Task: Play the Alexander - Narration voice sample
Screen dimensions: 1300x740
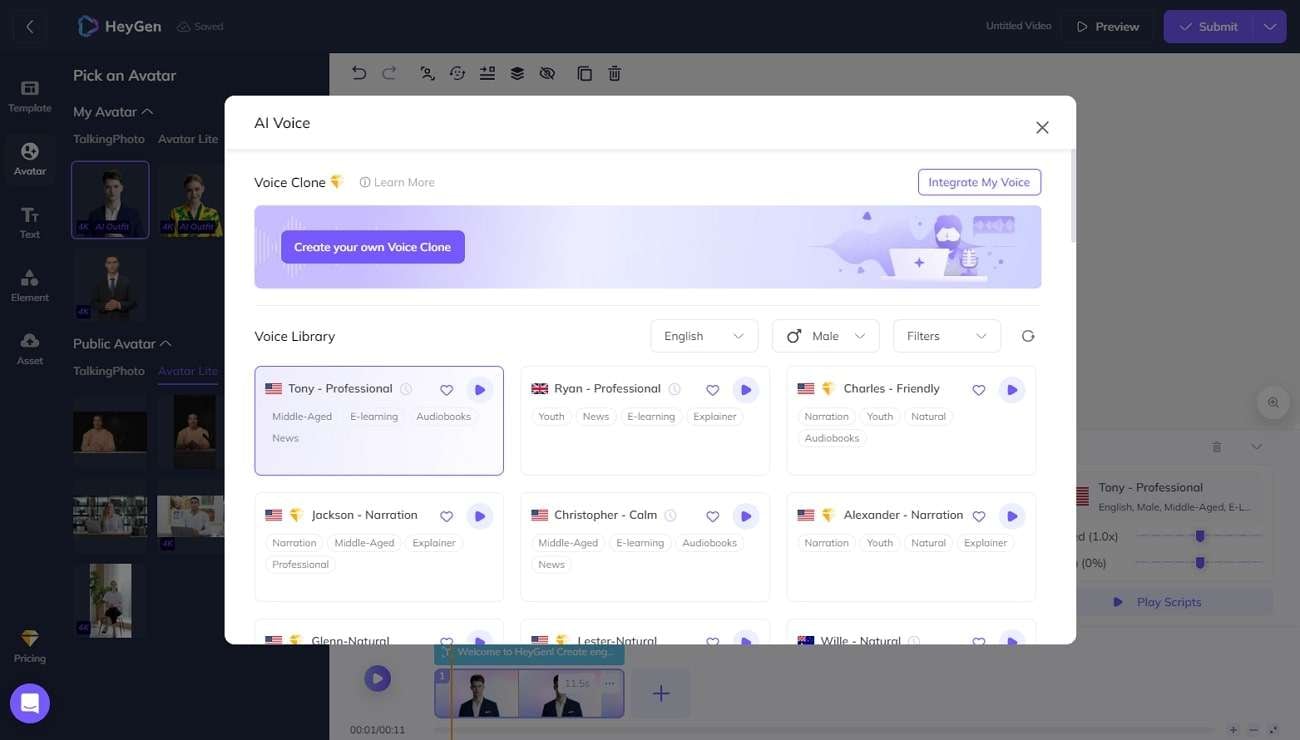Action: click(x=1012, y=516)
